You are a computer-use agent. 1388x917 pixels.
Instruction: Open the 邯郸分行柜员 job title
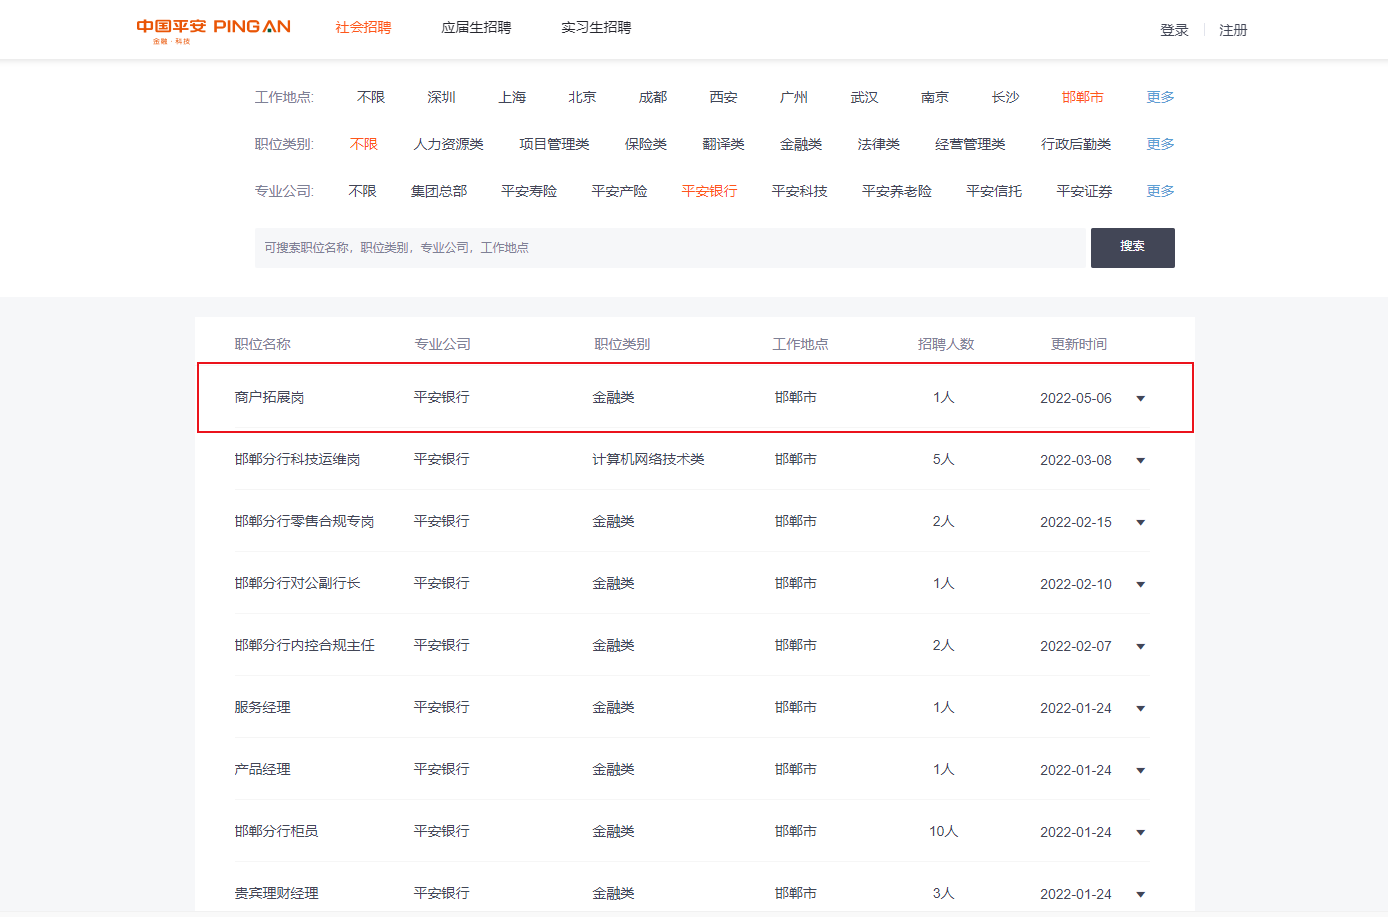tap(276, 831)
